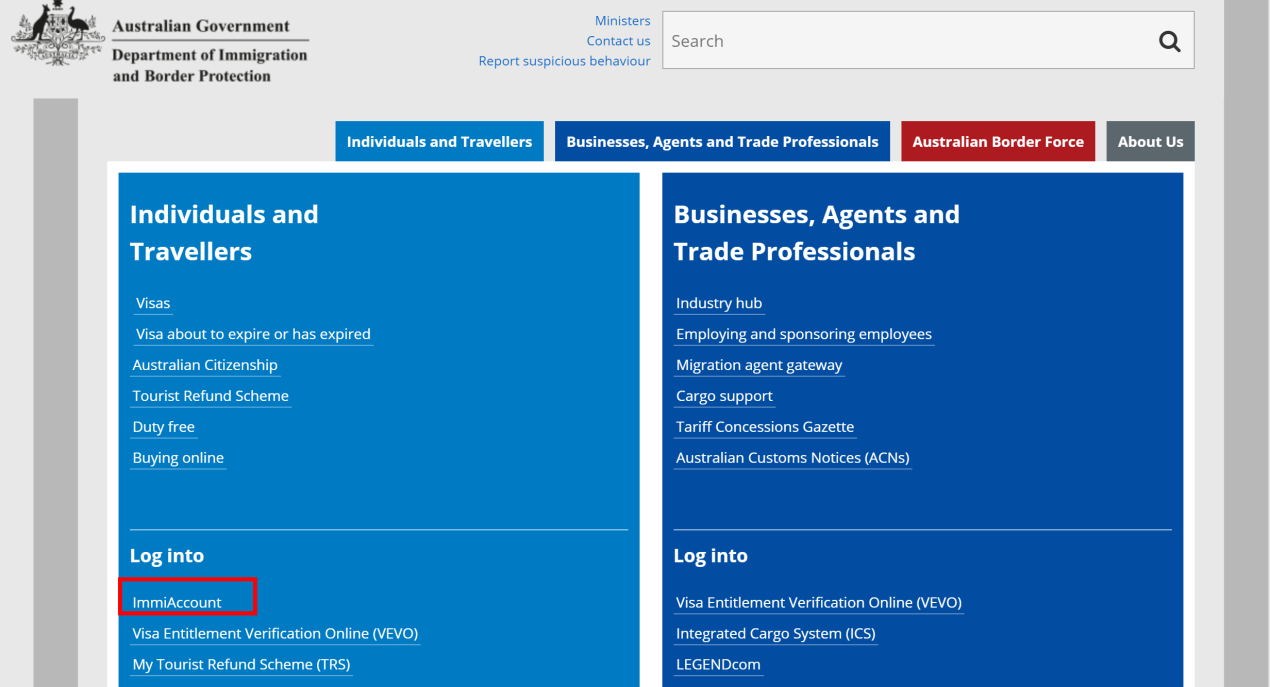1270x687 pixels.
Task: Select the About Us tab
Action: click(1150, 142)
